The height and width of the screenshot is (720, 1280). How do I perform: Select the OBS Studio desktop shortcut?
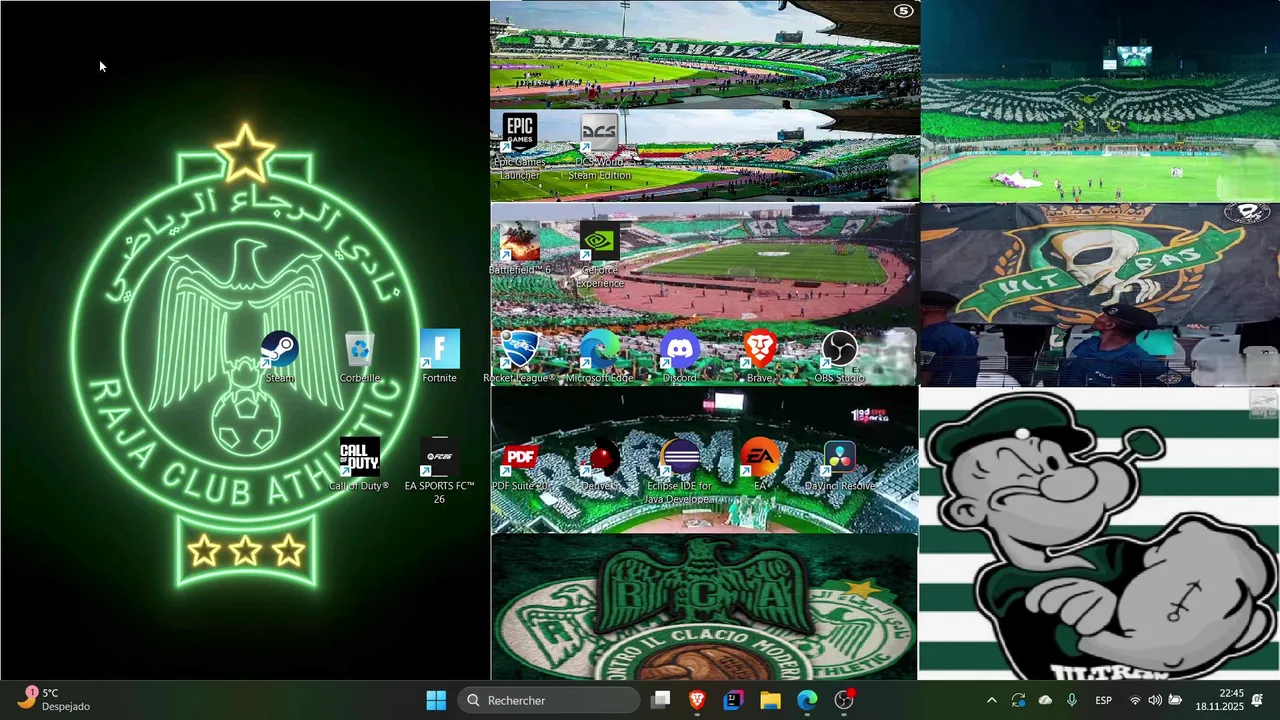(x=839, y=357)
